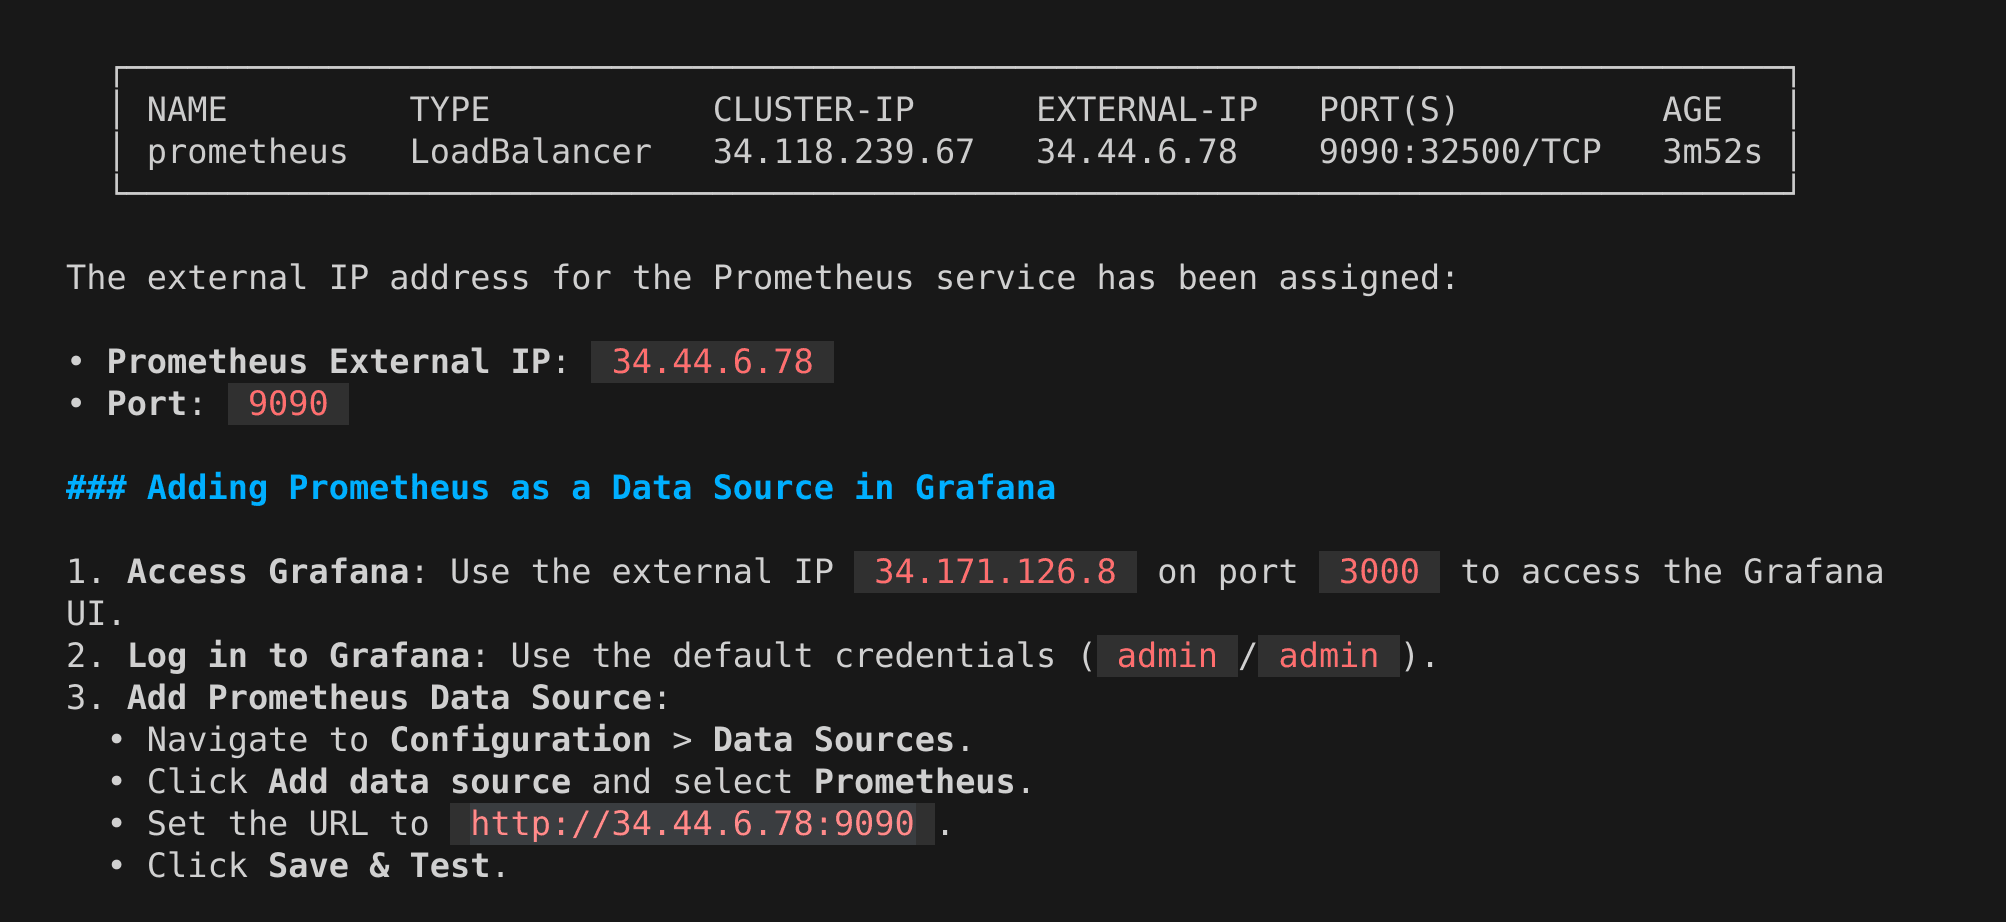
Task: Click the NAME column header in table
Action: point(187,110)
